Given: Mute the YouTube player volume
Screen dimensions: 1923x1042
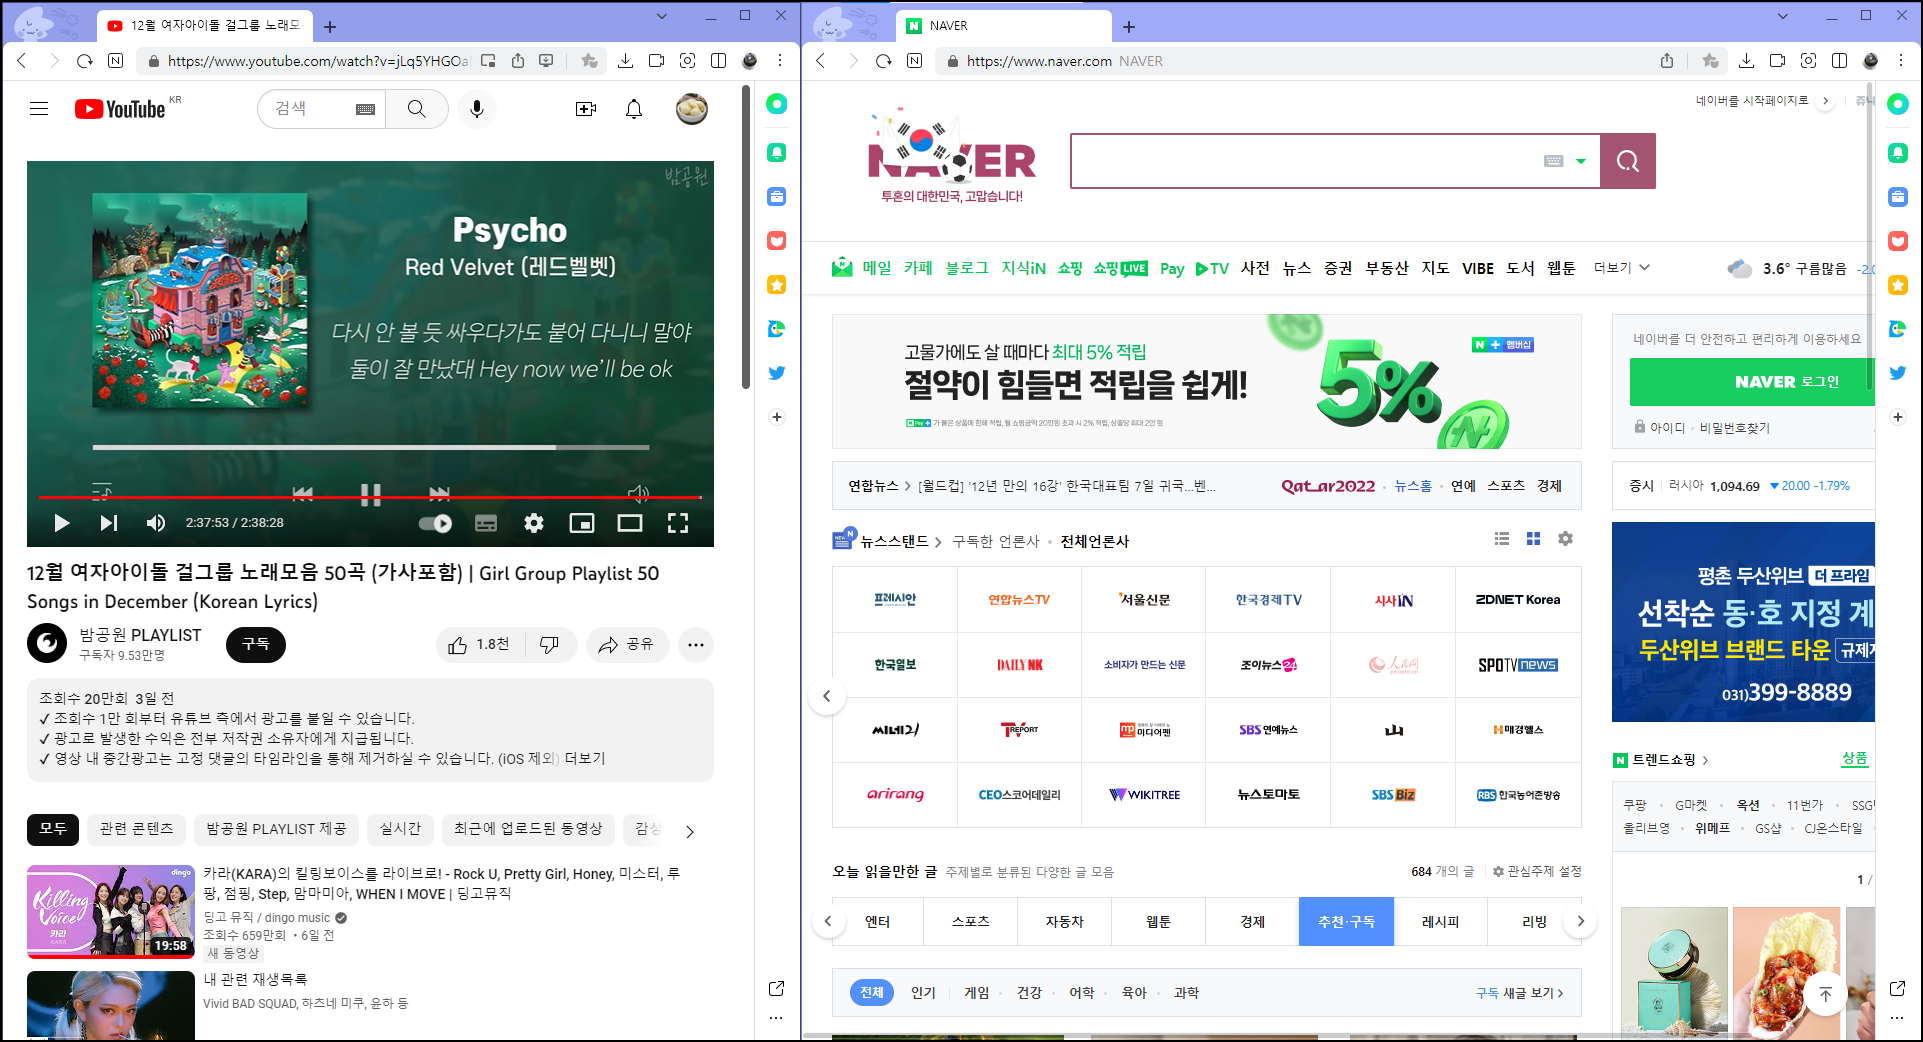Looking at the screenshot, I should point(156,523).
